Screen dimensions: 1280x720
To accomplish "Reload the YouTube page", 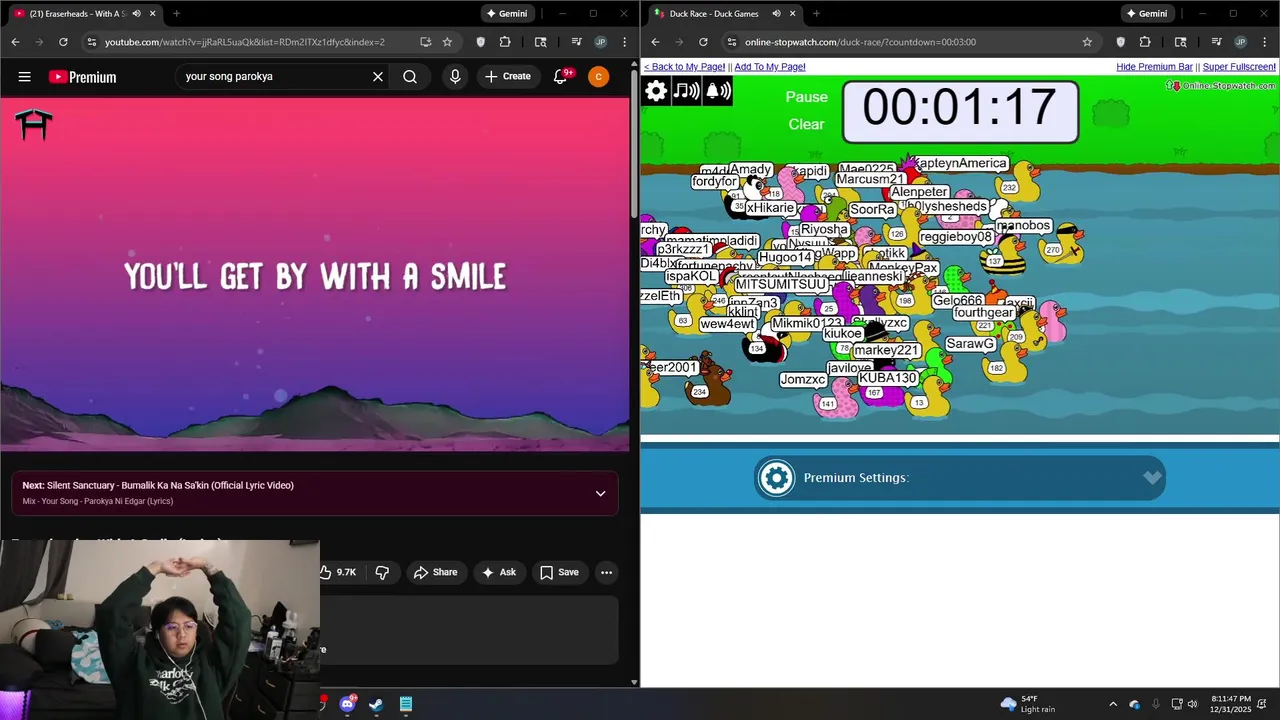I will (63, 42).
